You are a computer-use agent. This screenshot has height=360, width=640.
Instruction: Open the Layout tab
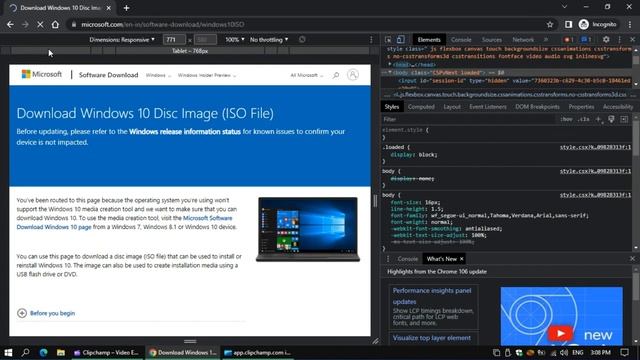(452, 107)
